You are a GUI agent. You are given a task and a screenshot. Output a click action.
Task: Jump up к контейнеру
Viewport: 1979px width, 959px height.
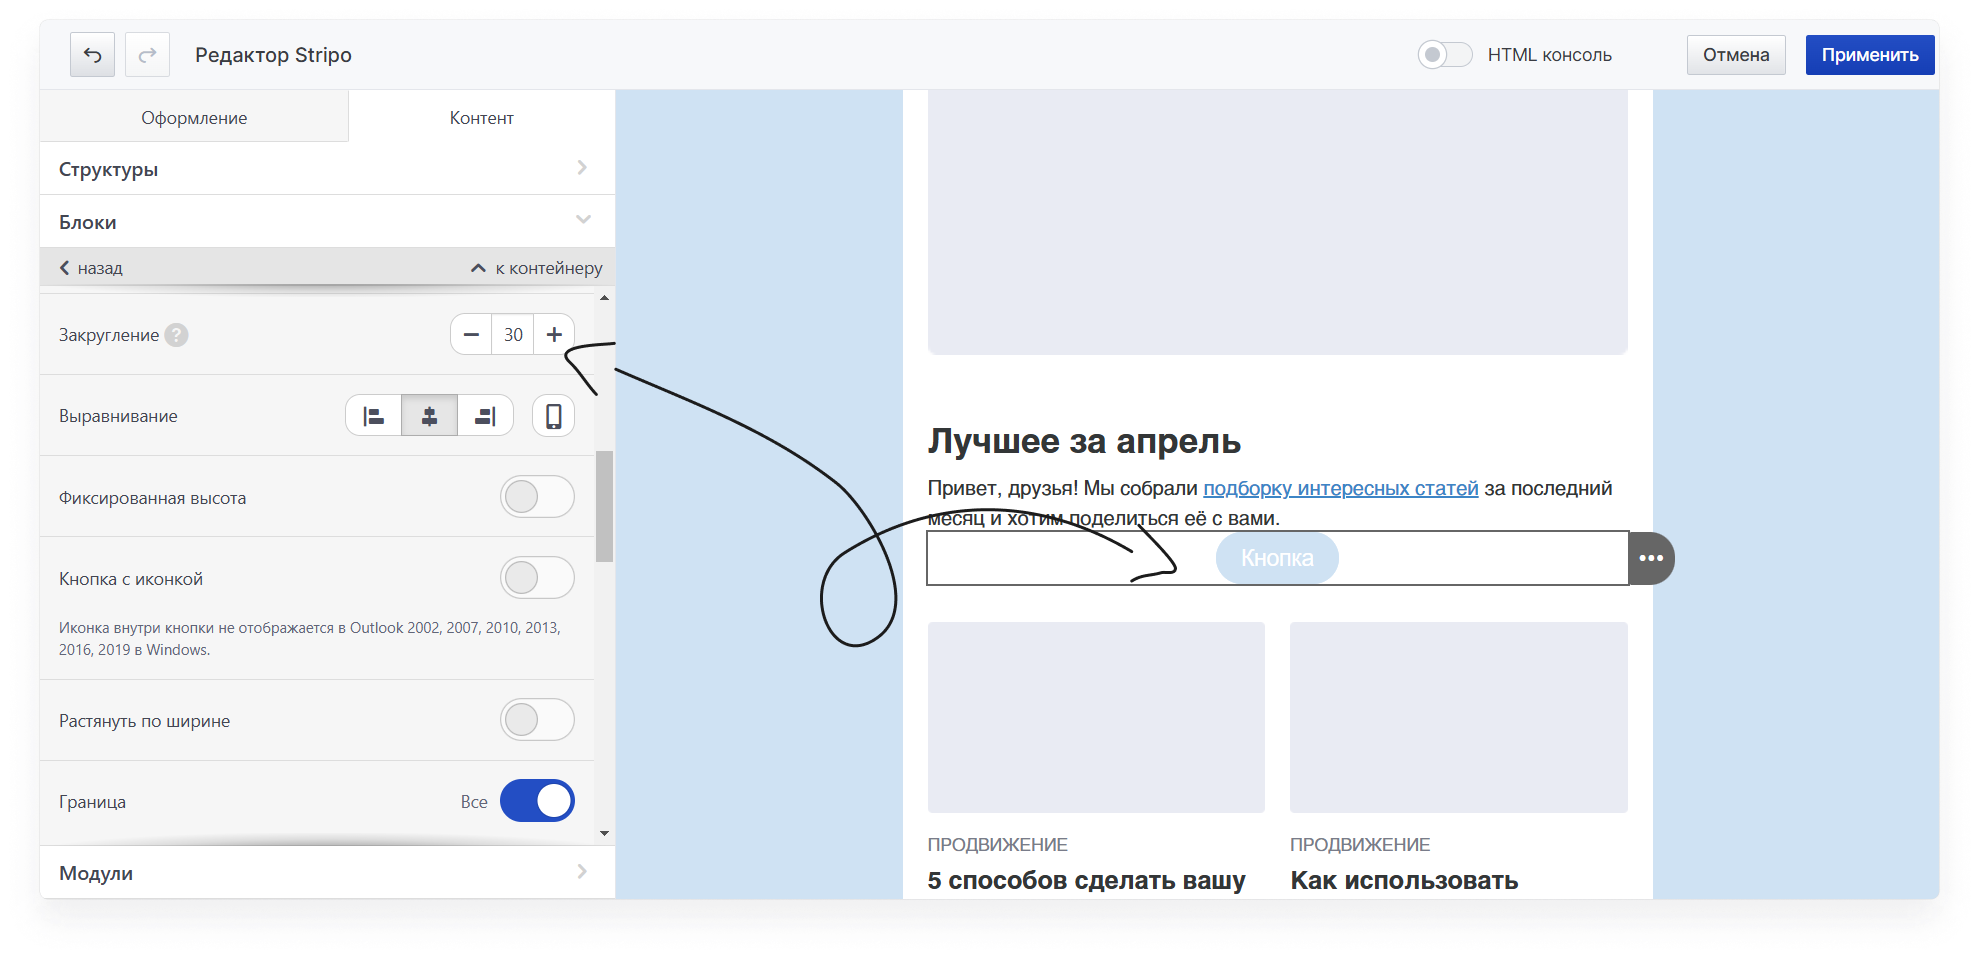(537, 268)
